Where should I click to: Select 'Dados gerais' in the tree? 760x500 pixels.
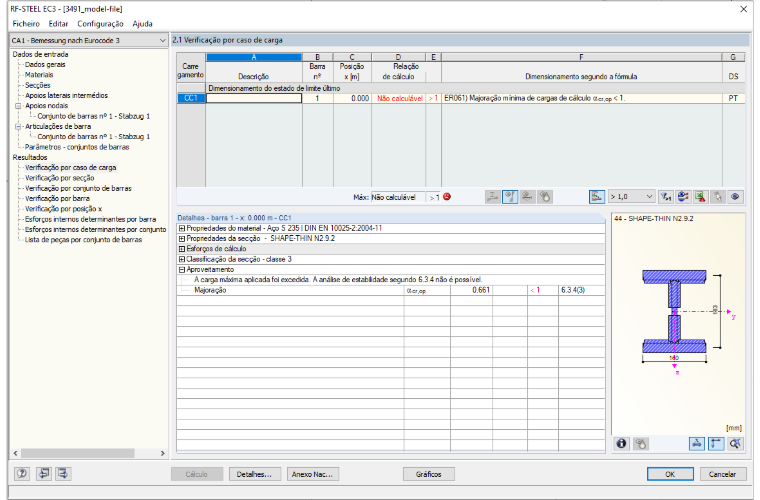click(x=45, y=64)
